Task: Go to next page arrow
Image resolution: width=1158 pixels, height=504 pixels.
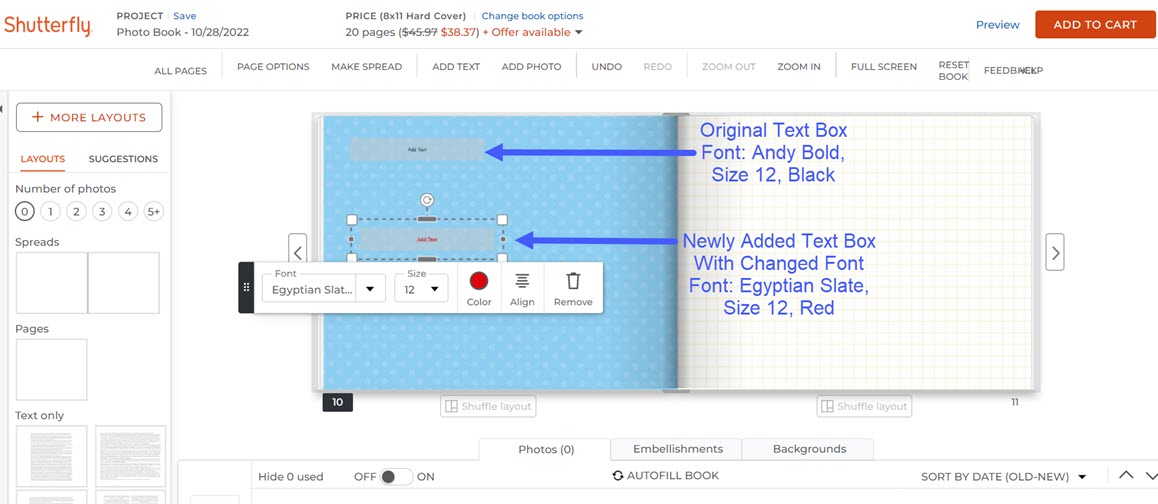Action: tap(1054, 252)
